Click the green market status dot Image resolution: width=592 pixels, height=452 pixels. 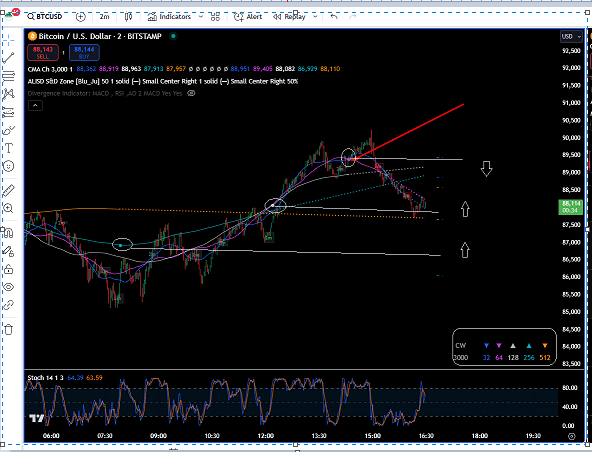pyautogui.click(x=173, y=36)
